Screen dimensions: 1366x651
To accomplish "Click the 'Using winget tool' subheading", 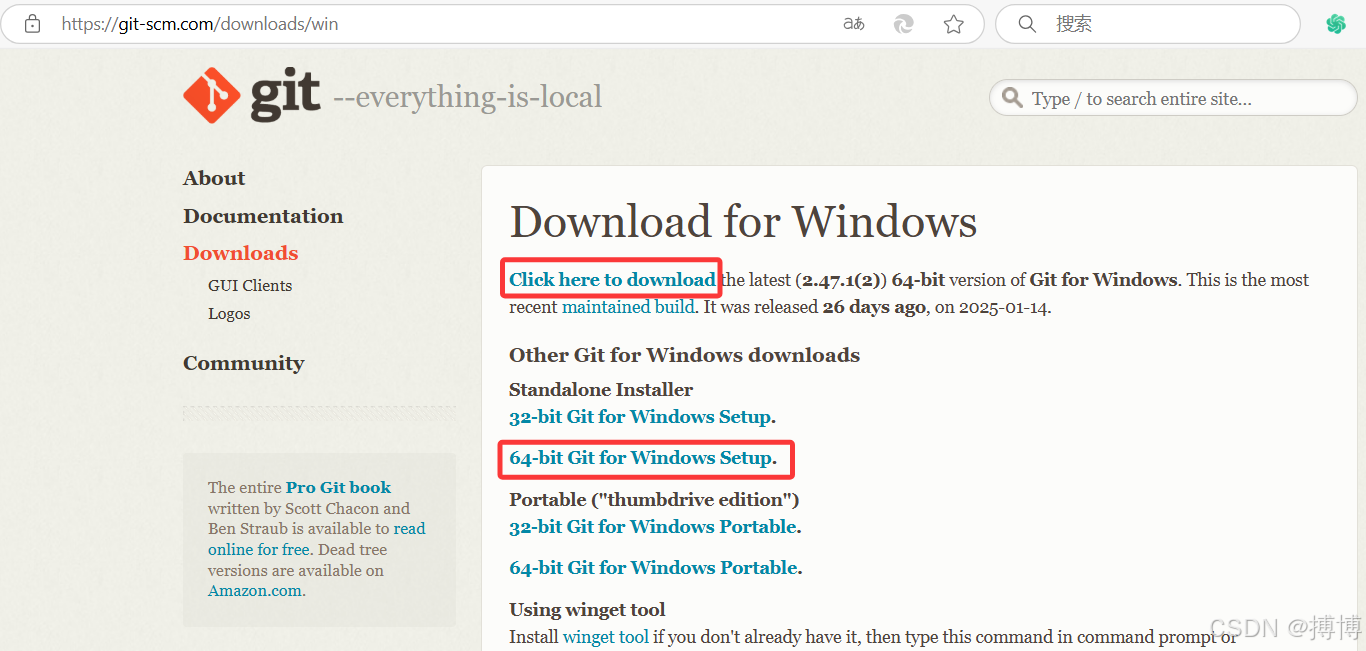I will pos(587,610).
